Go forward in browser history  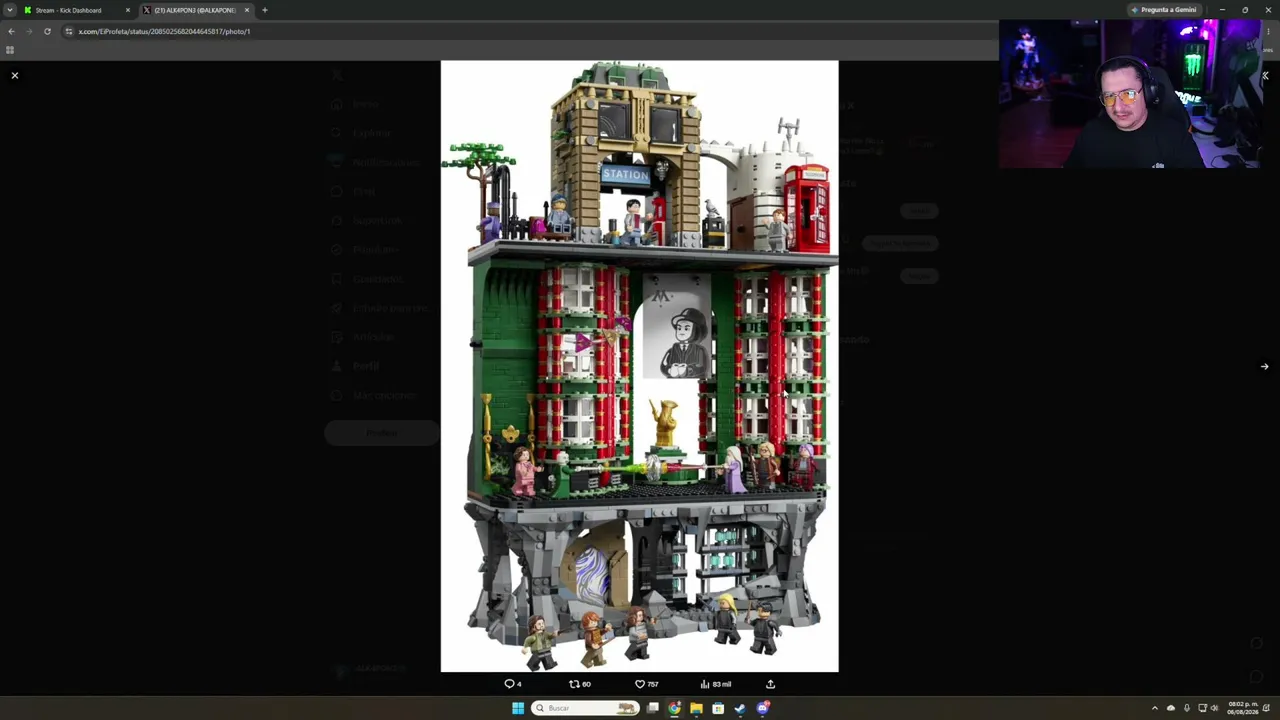[x=29, y=31]
